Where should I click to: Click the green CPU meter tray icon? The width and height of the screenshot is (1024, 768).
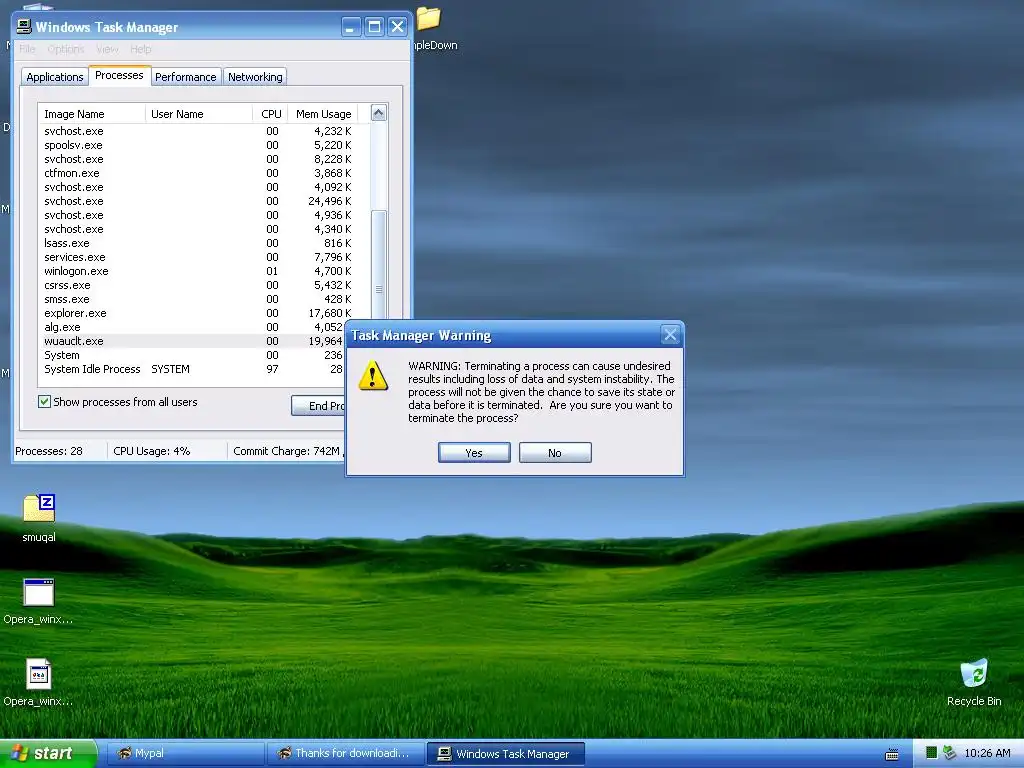[931, 753]
